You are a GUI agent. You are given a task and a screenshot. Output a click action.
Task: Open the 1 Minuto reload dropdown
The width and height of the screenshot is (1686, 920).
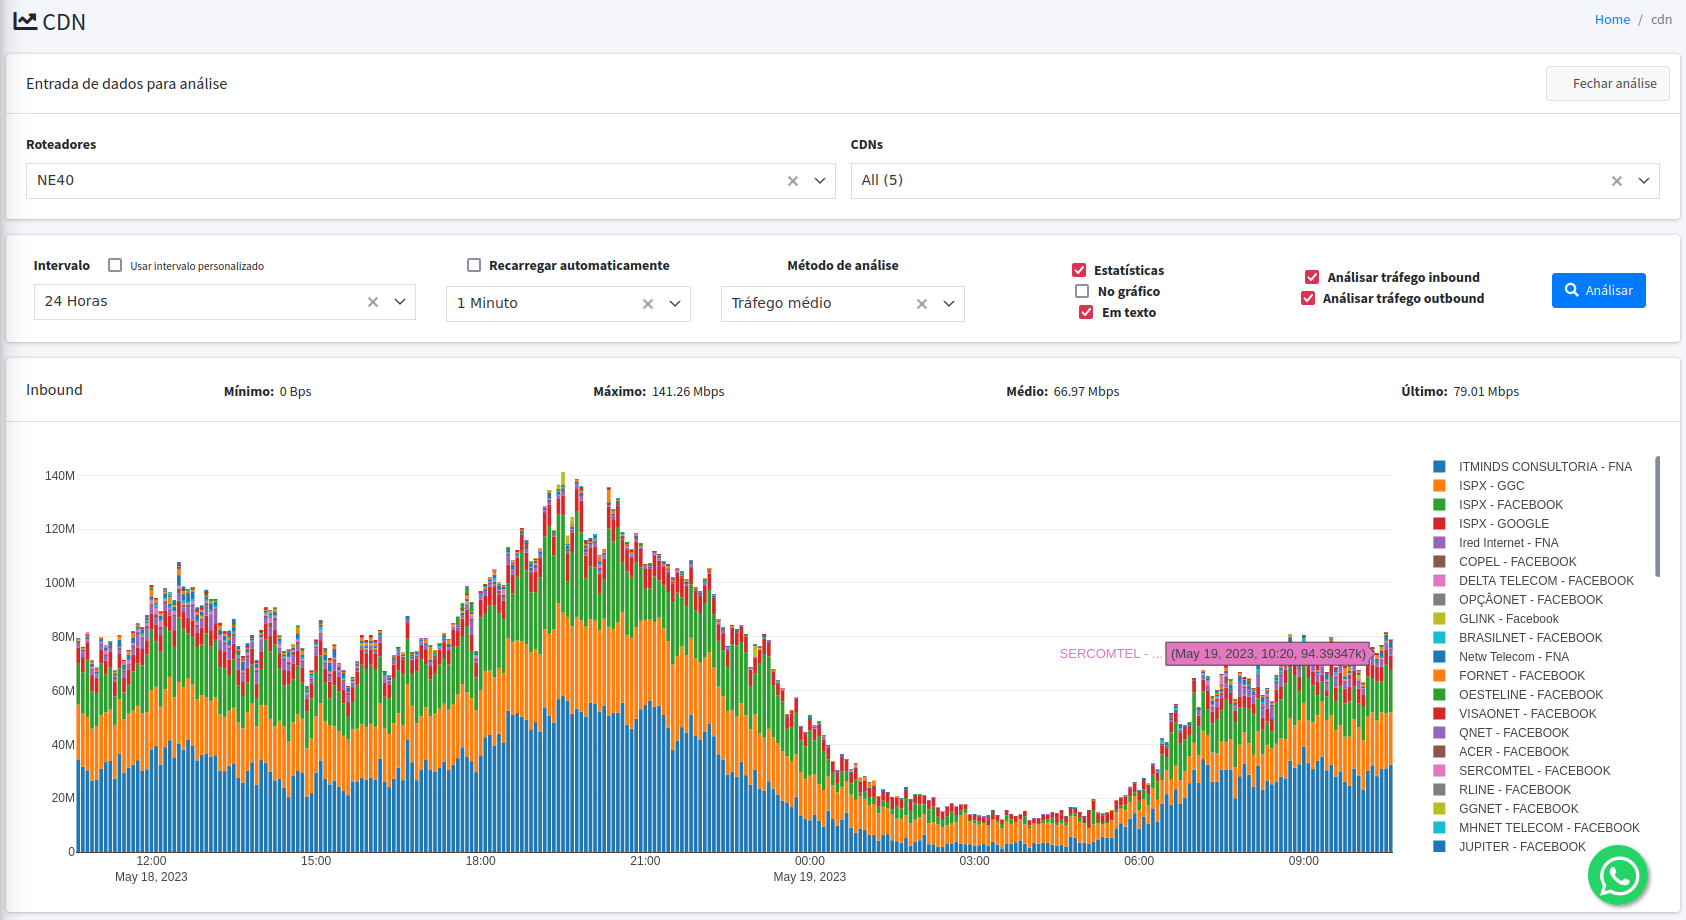pyautogui.click(x=675, y=304)
